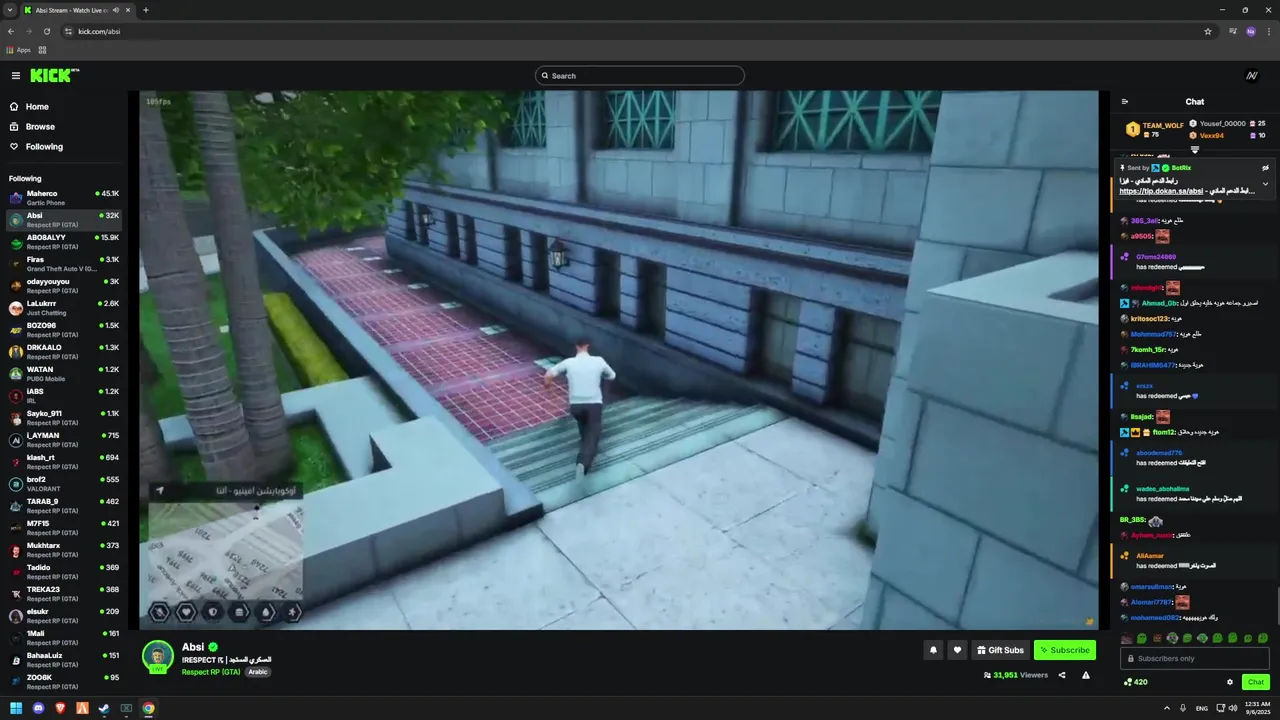Open Following in the sidebar
1280x720 pixels.
point(62,147)
